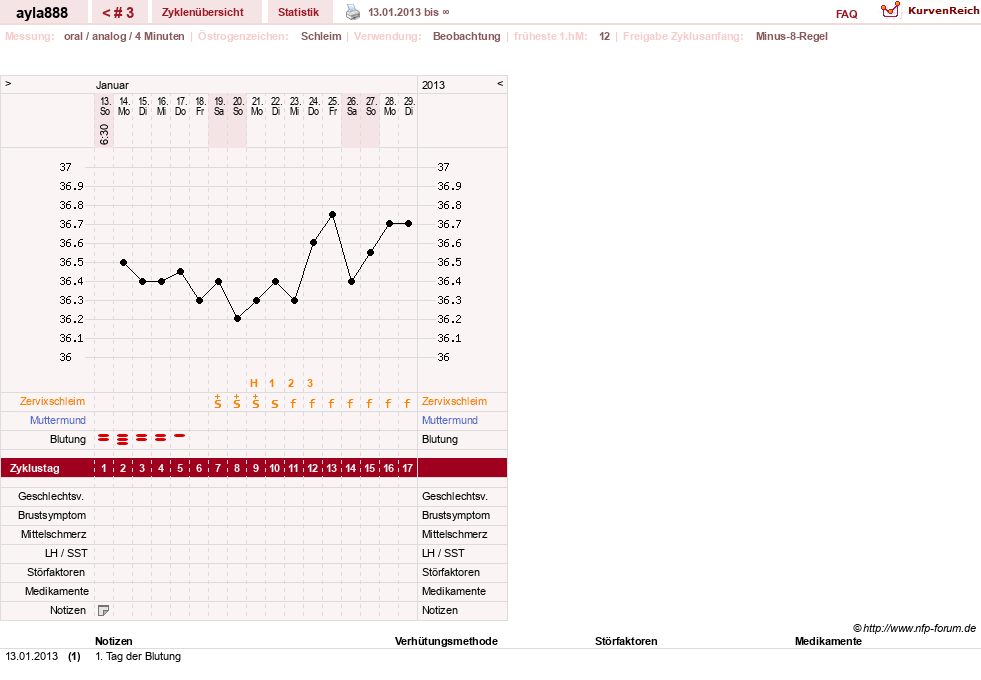Click the 'oral / analog / 4 Minuten' value

[x=124, y=36]
